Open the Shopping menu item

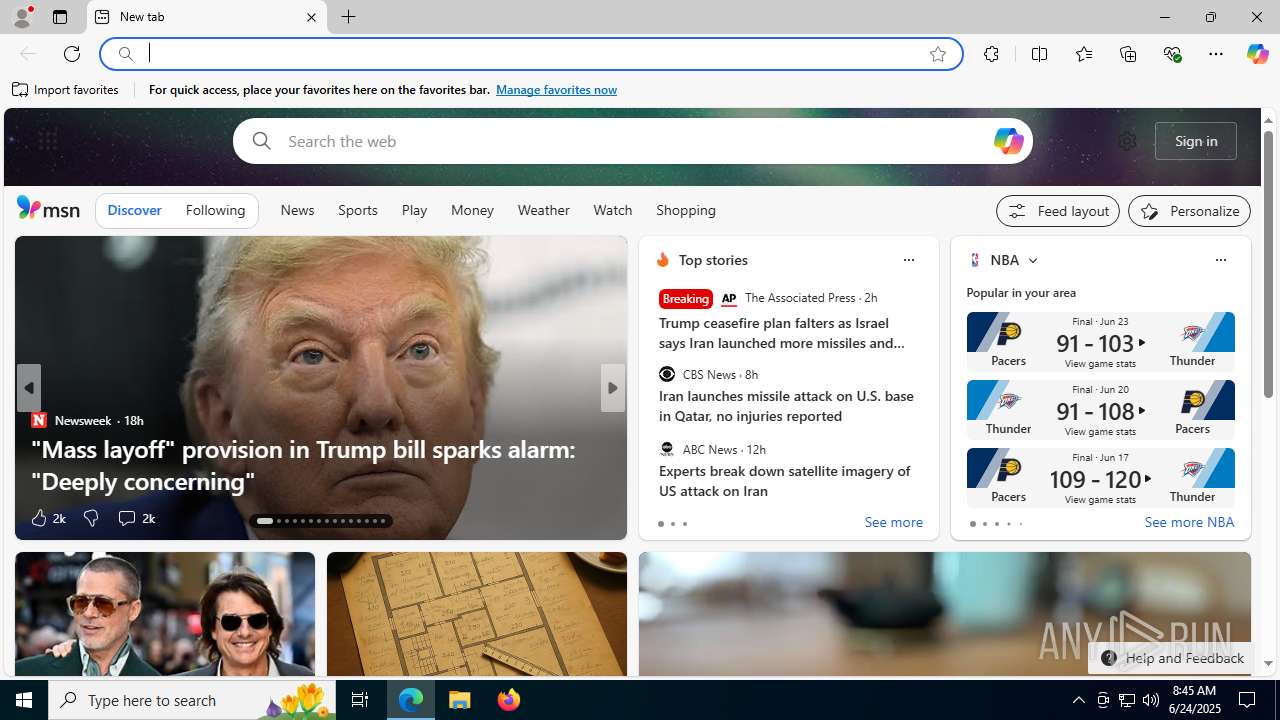click(x=686, y=211)
